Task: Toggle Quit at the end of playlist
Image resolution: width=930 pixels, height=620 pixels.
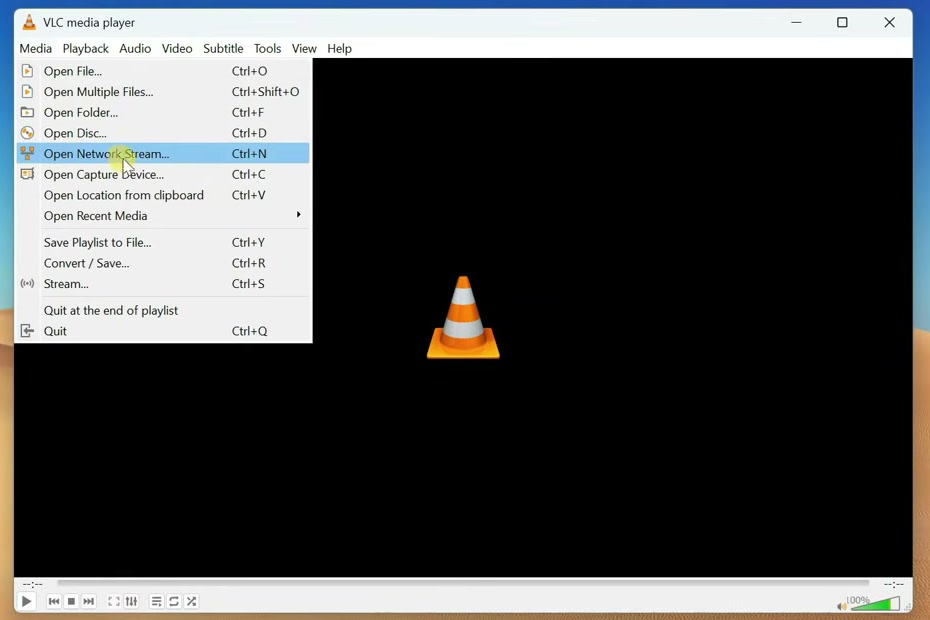Action: (x=163, y=311)
